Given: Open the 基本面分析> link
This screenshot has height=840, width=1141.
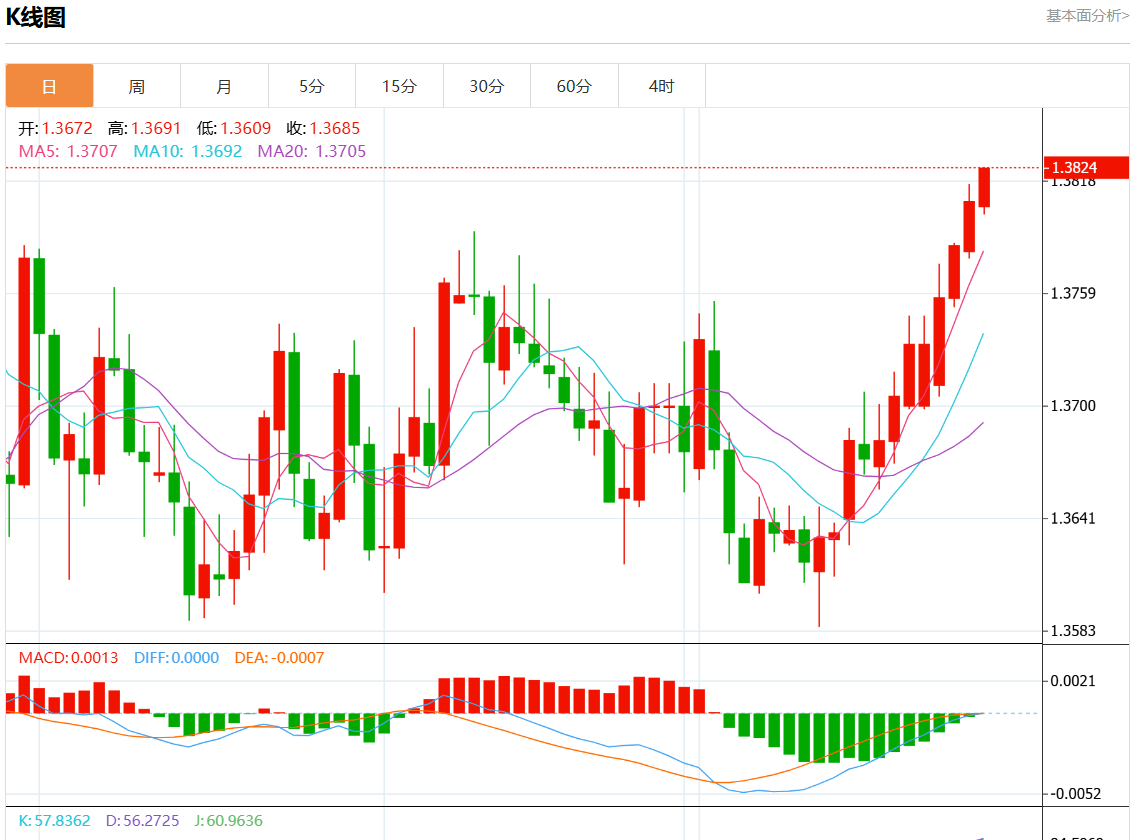Looking at the screenshot, I should 1087,16.
